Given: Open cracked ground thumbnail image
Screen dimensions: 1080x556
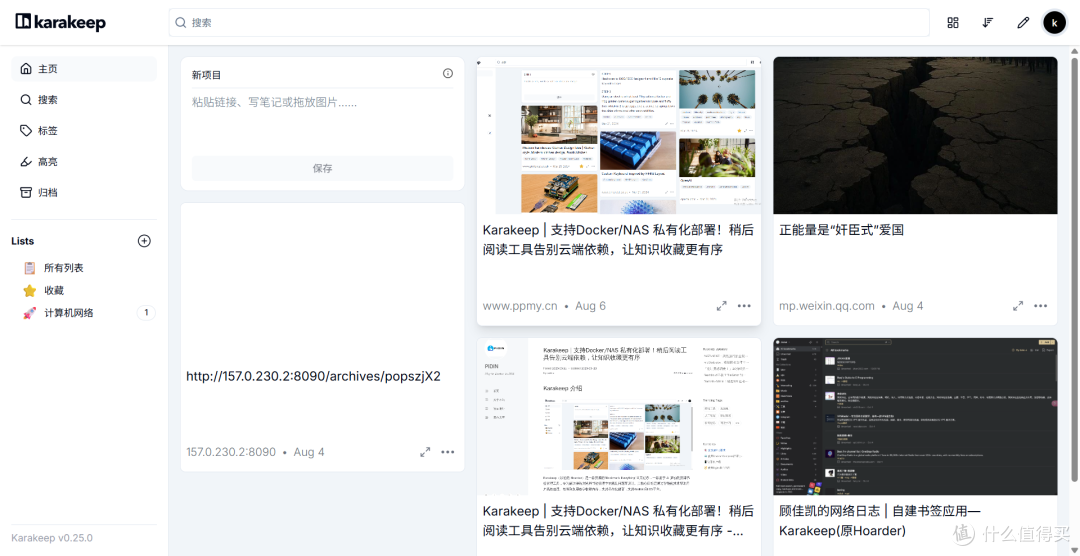Looking at the screenshot, I should click(915, 135).
